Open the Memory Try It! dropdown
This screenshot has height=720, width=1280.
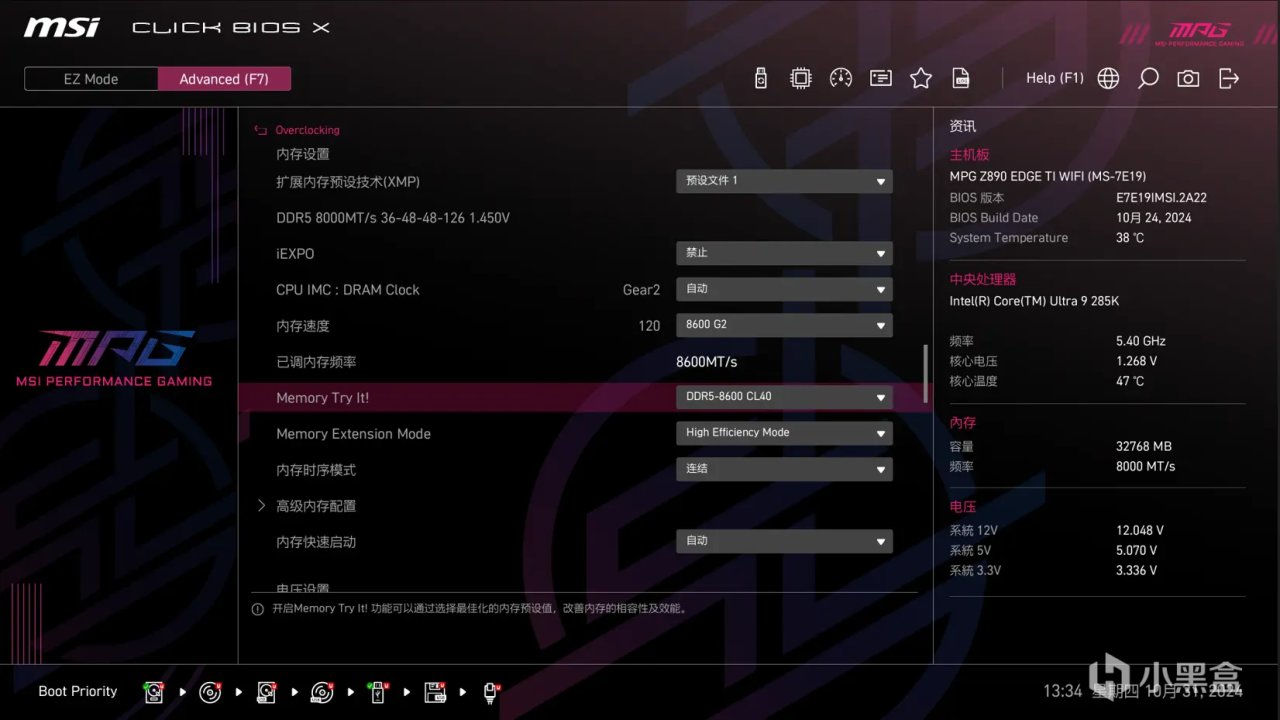784,397
